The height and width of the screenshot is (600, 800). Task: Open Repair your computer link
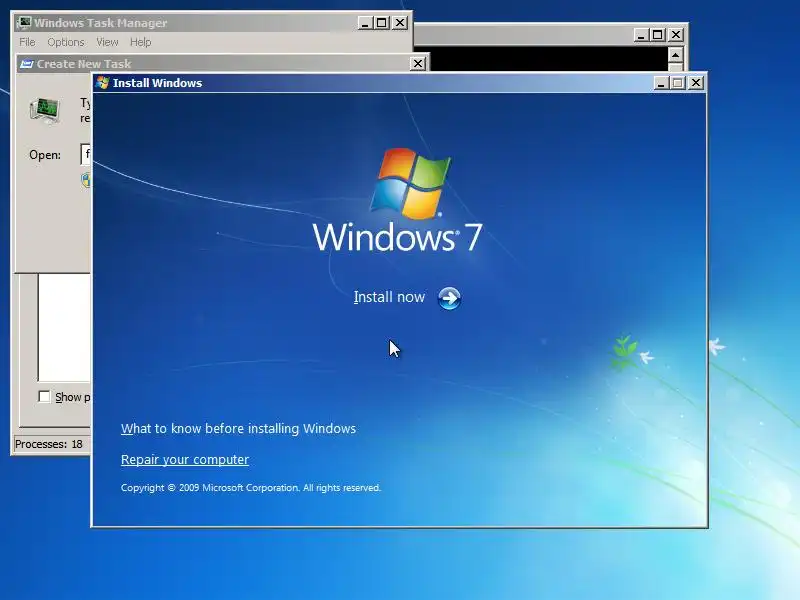pyautogui.click(x=185, y=460)
